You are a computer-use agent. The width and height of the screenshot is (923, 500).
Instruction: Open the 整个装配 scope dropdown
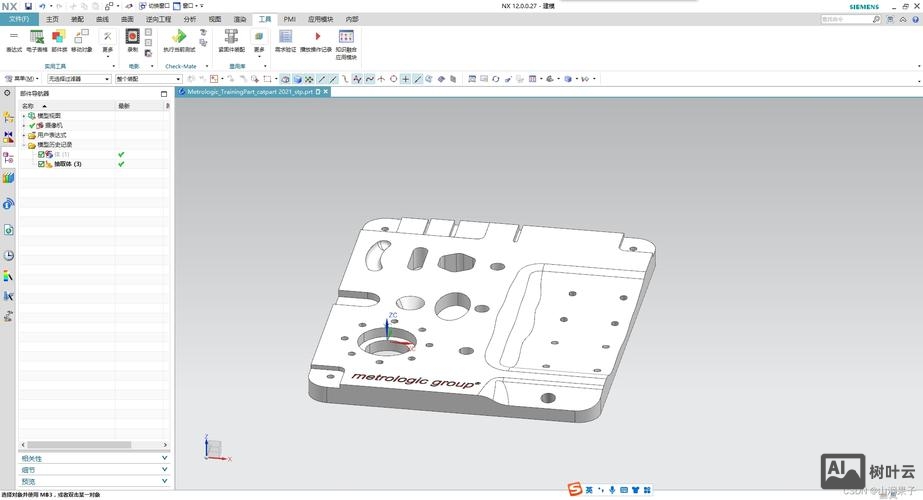(x=146, y=79)
